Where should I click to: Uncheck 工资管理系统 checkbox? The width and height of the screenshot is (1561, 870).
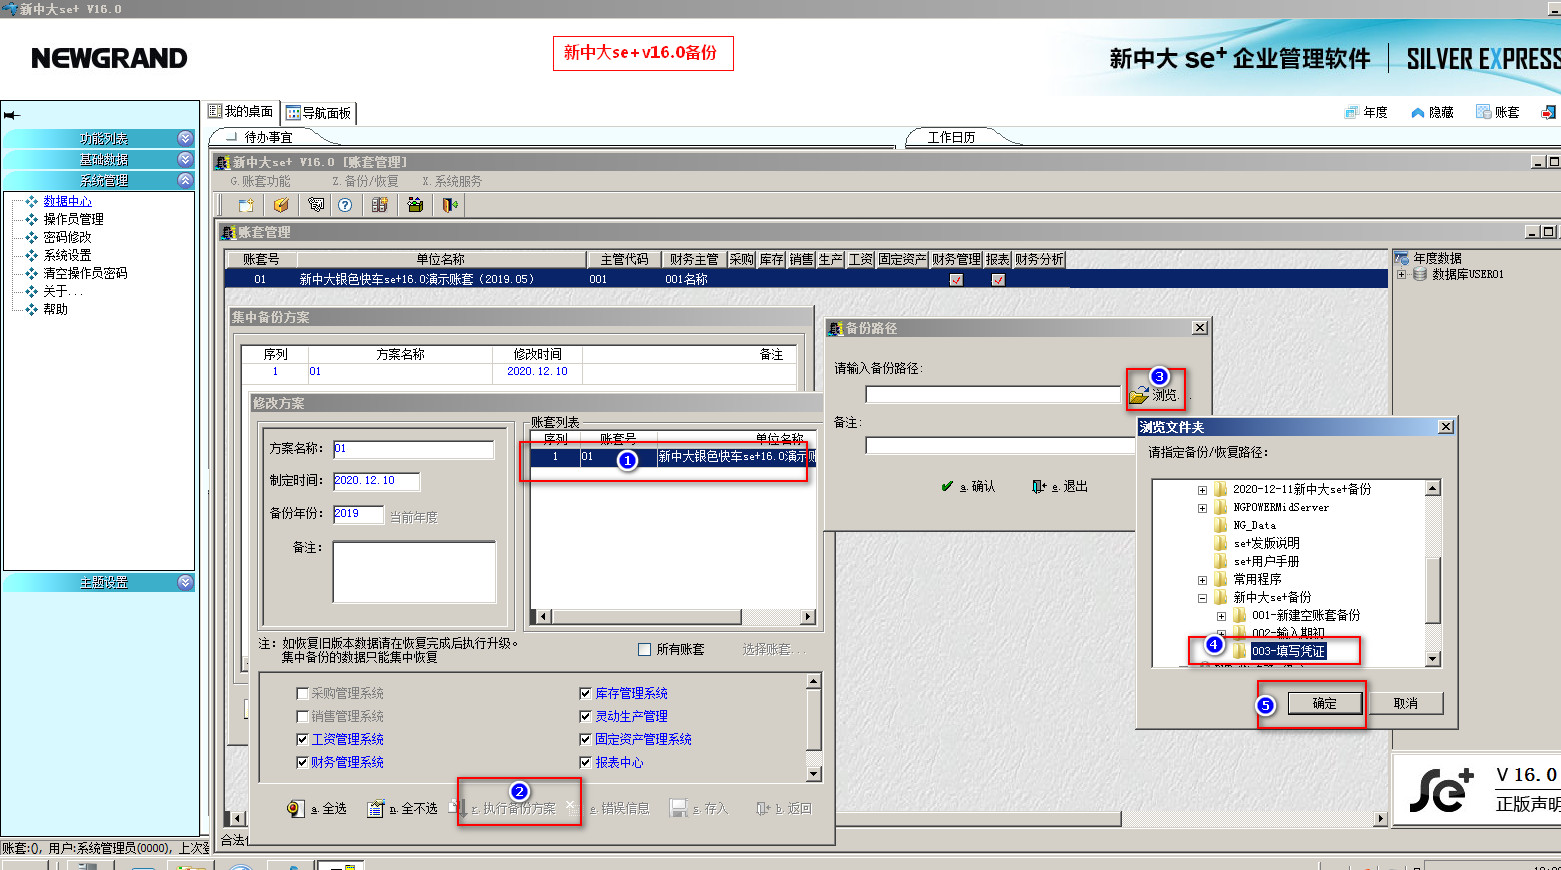(302, 739)
